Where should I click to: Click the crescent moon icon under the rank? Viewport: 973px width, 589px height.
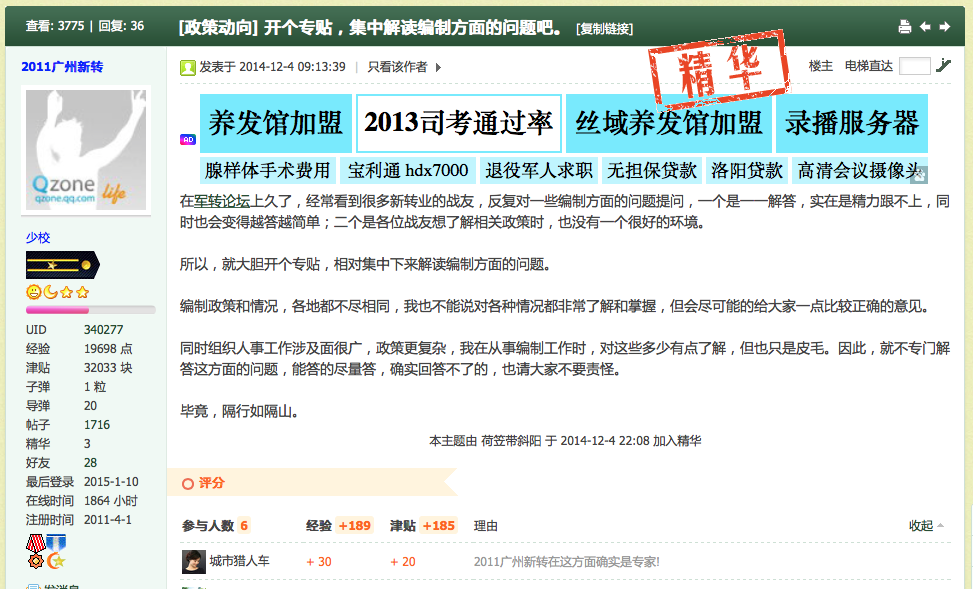[x=50, y=293]
